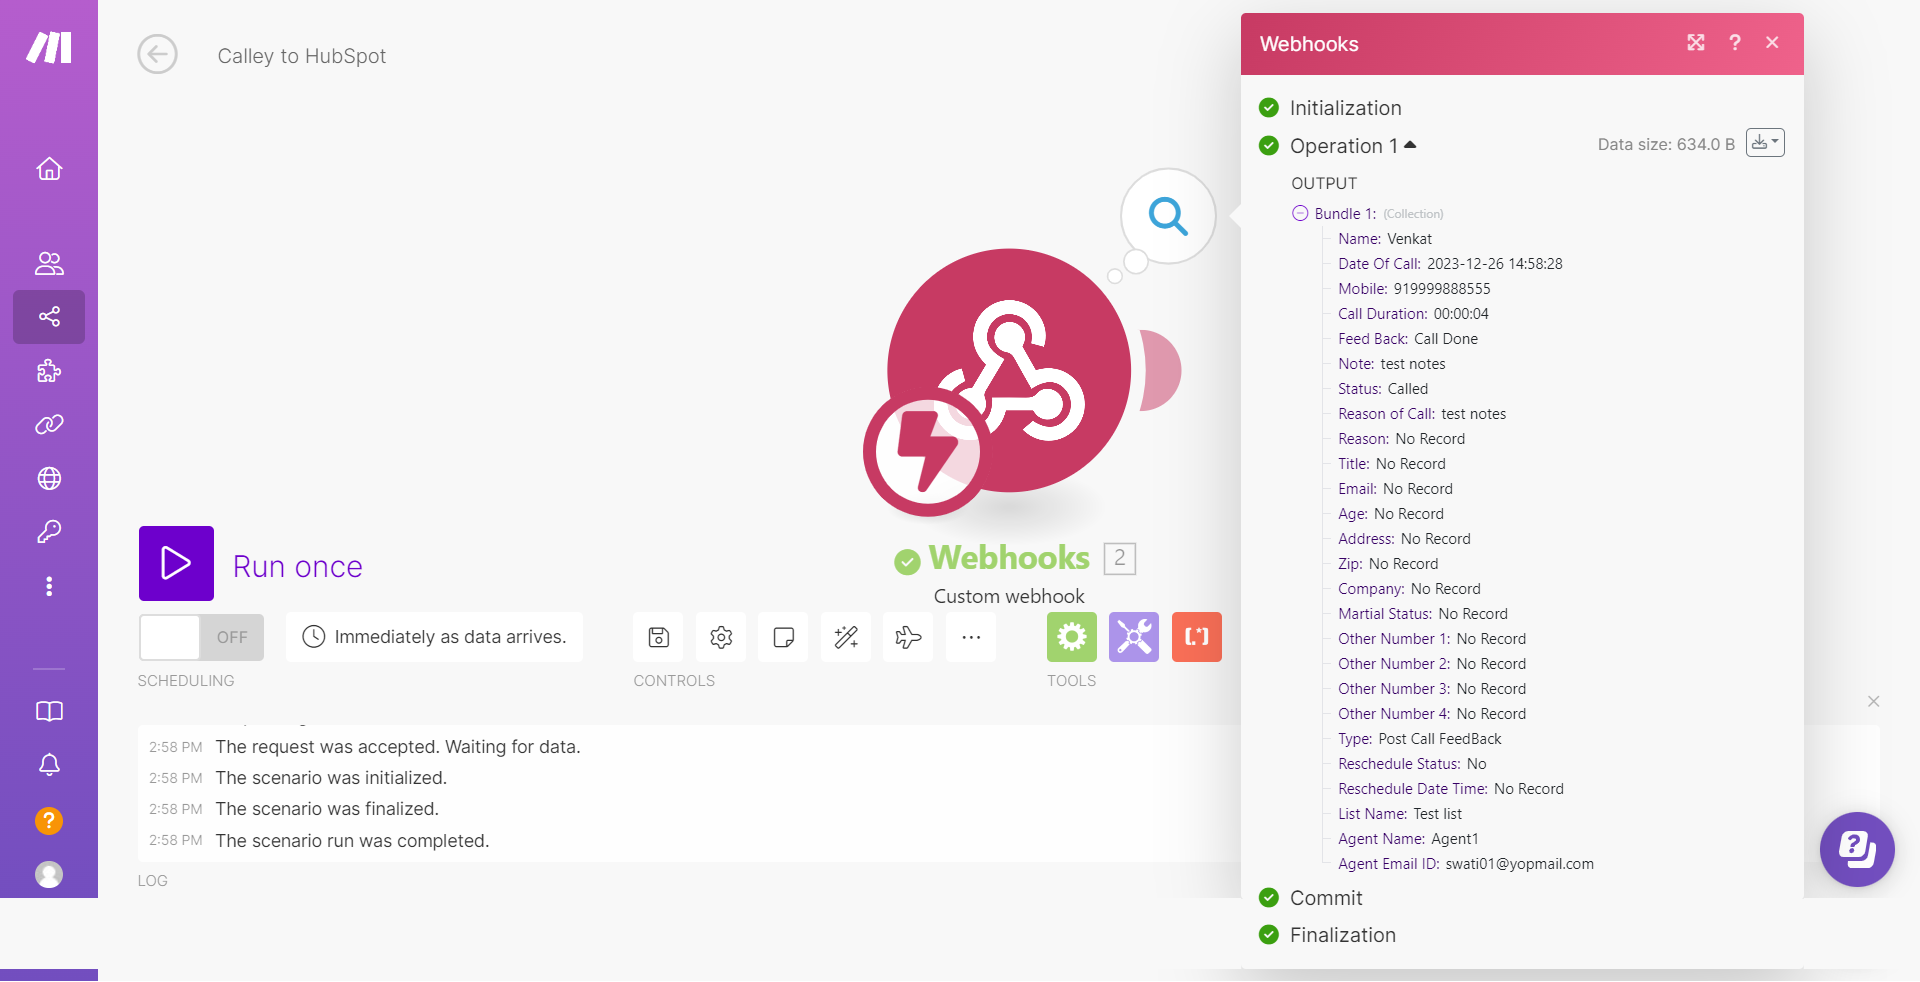
Task: Open the orange Text parser brackets icon
Action: click(1197, 637)
